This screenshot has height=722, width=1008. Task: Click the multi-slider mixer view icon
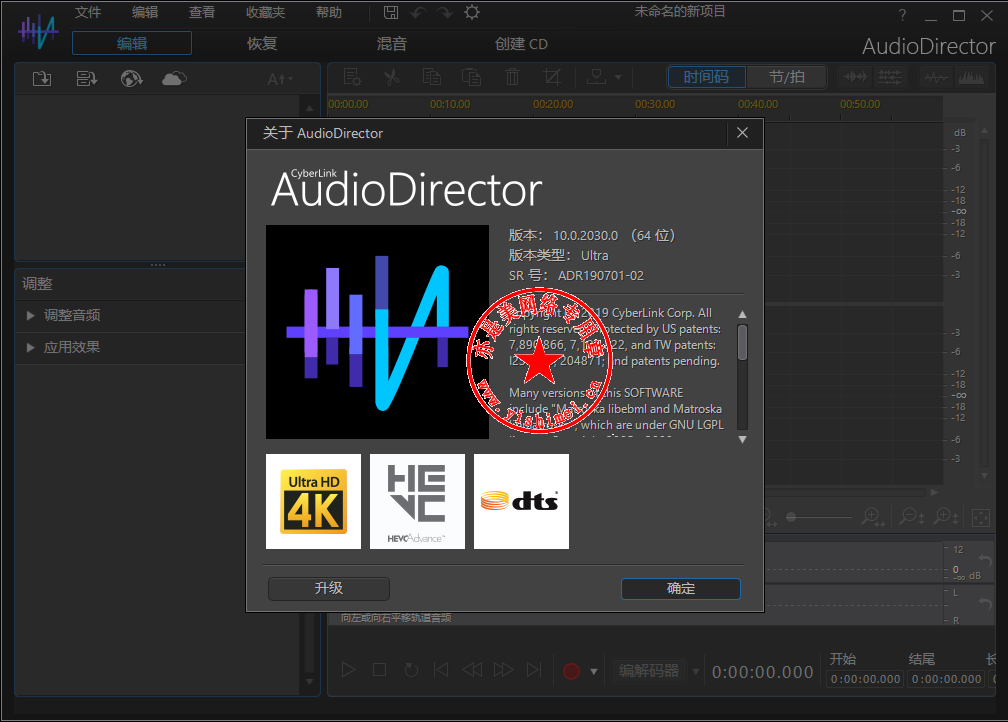[890, 77]
